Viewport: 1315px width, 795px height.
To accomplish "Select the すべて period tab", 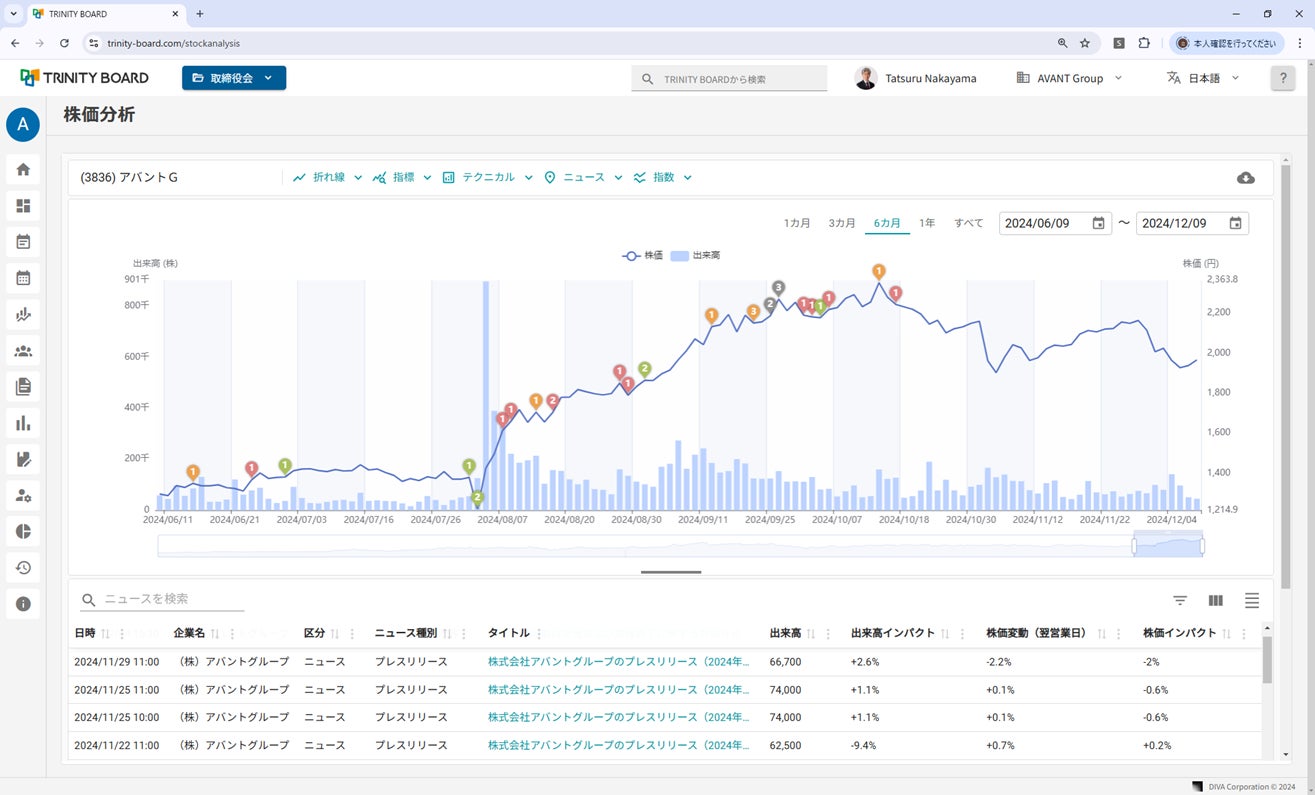I will click(x=968, y=223).
